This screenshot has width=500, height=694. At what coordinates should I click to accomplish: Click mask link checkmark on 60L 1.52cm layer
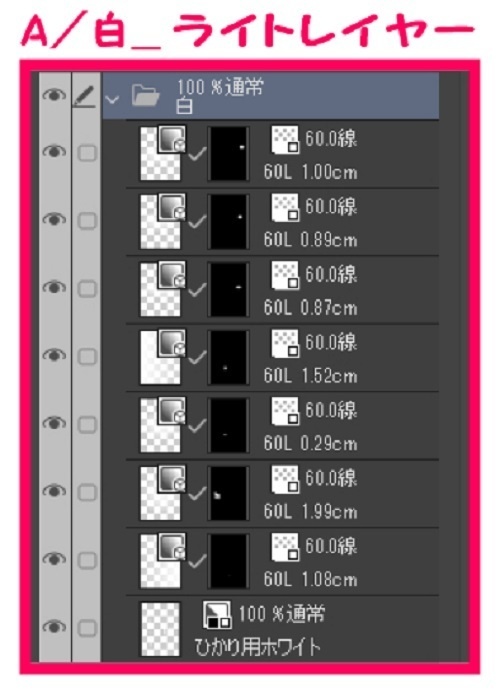pos(197,357)
